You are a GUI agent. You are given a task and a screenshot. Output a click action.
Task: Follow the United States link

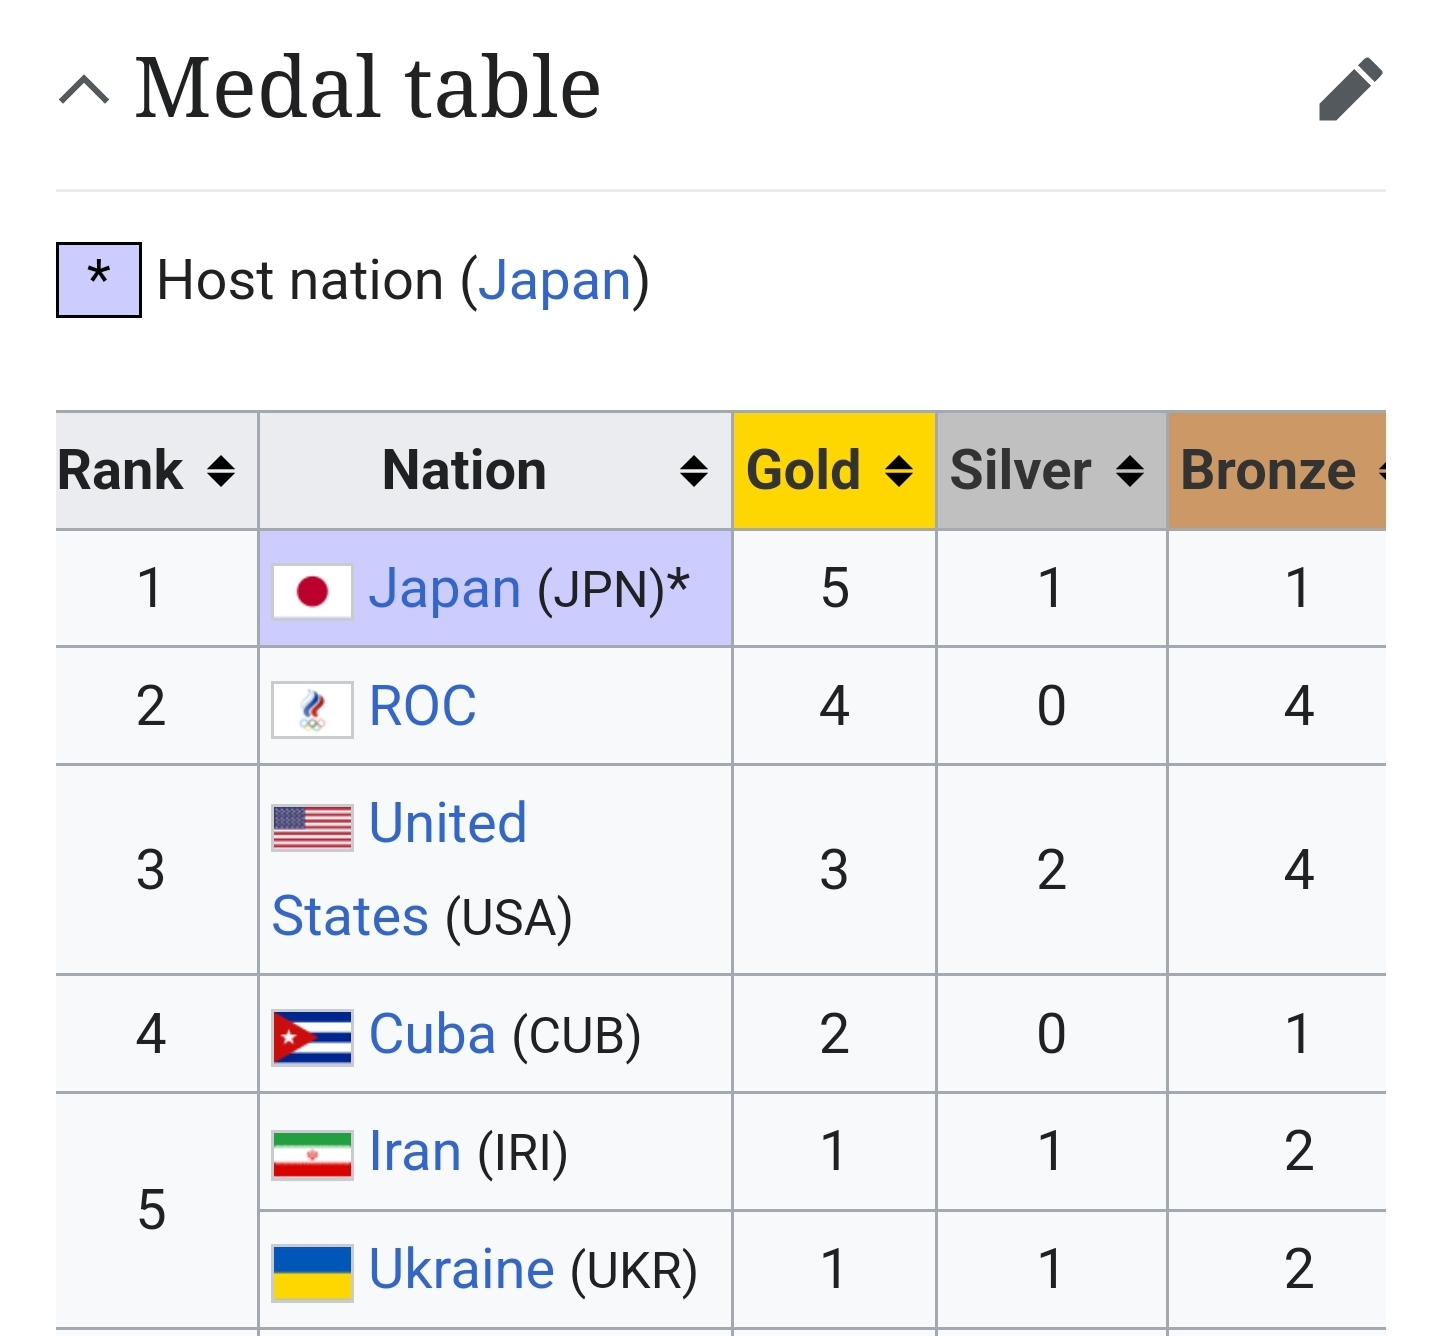[448, 824]
